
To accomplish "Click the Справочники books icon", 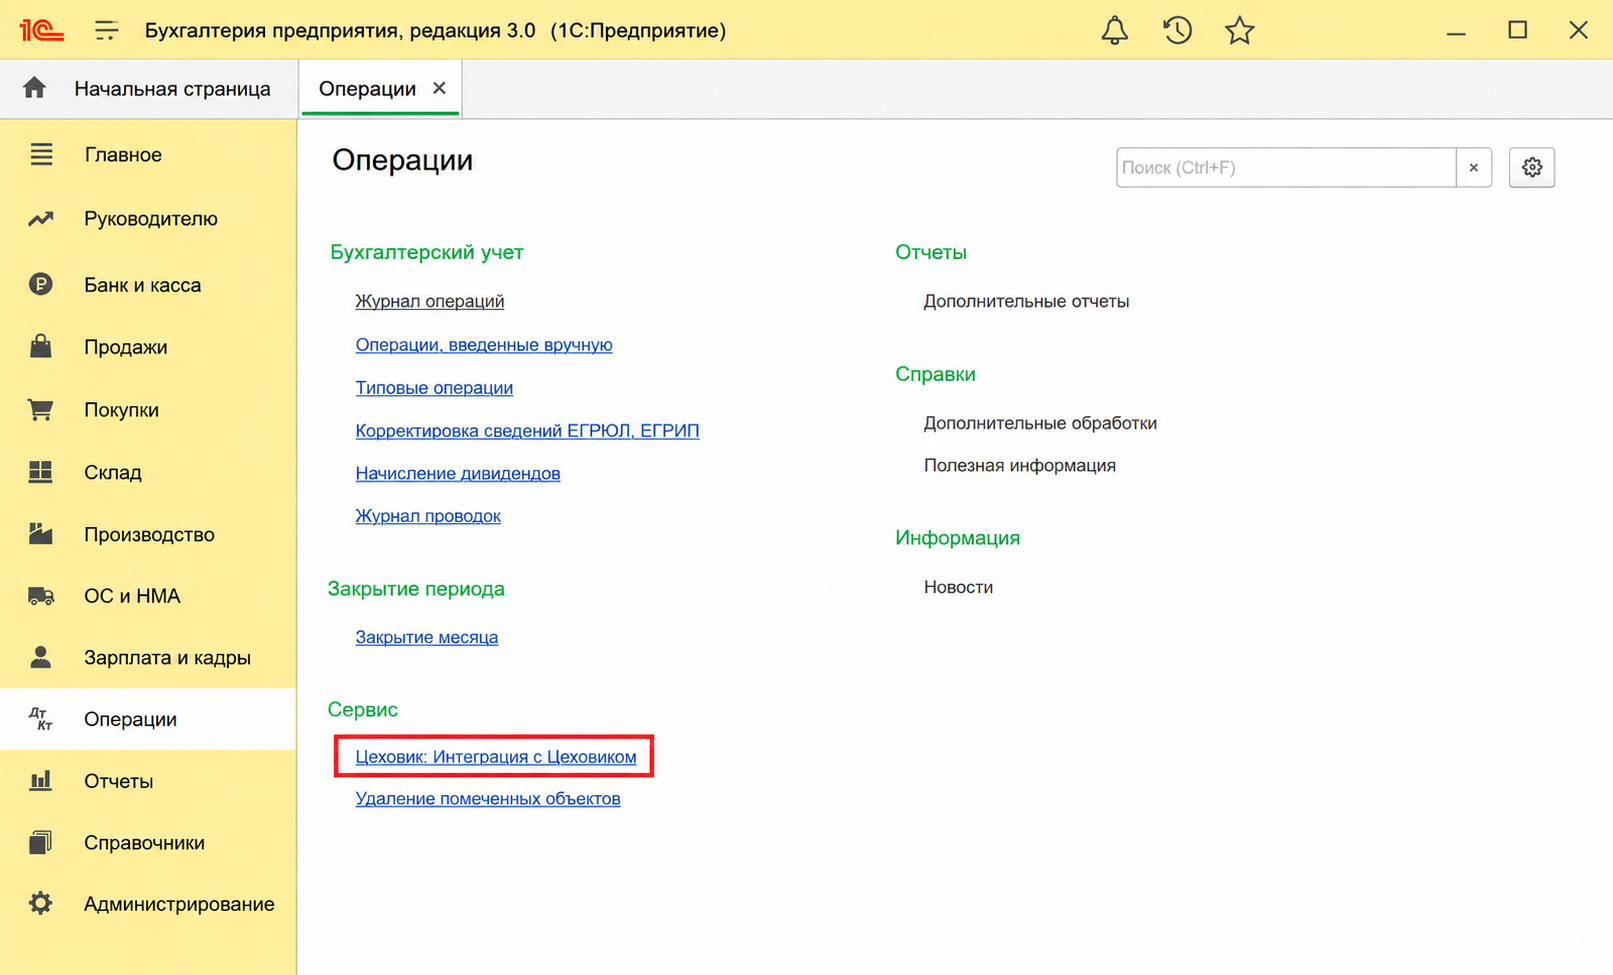I will coord(41,842).
